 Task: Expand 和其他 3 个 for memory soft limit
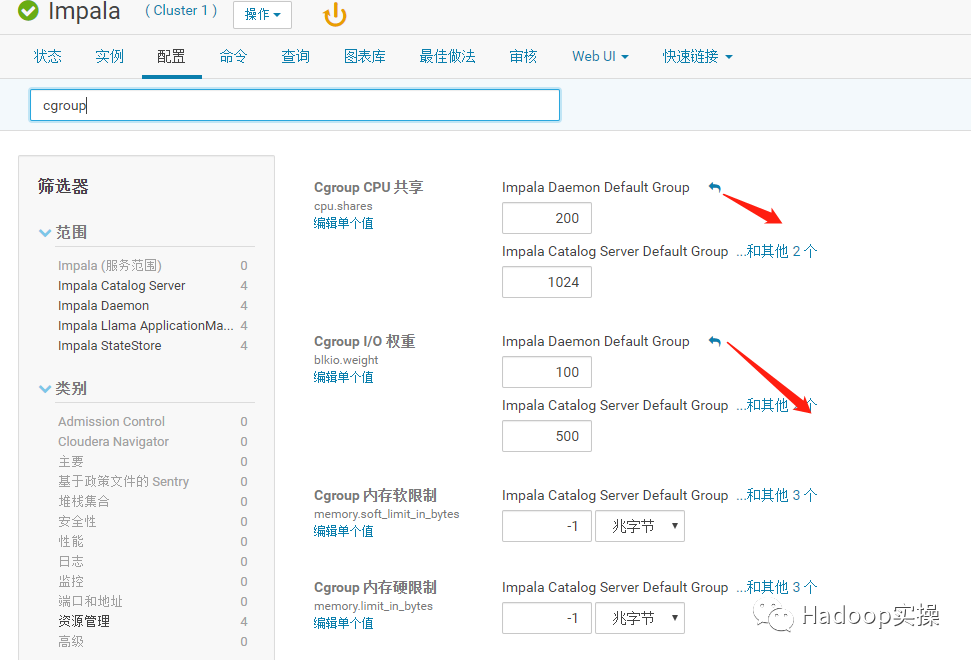(x=777, y=495)
